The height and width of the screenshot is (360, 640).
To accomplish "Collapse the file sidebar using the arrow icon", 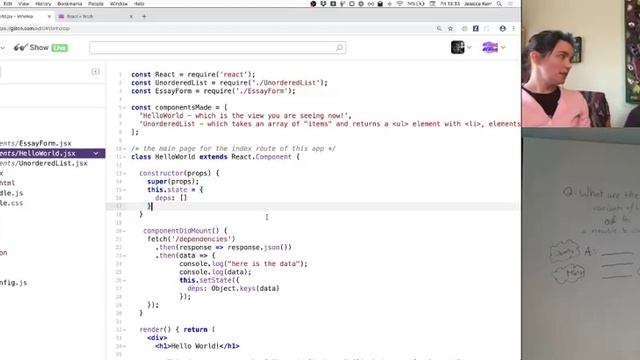I will pos(95,72).
